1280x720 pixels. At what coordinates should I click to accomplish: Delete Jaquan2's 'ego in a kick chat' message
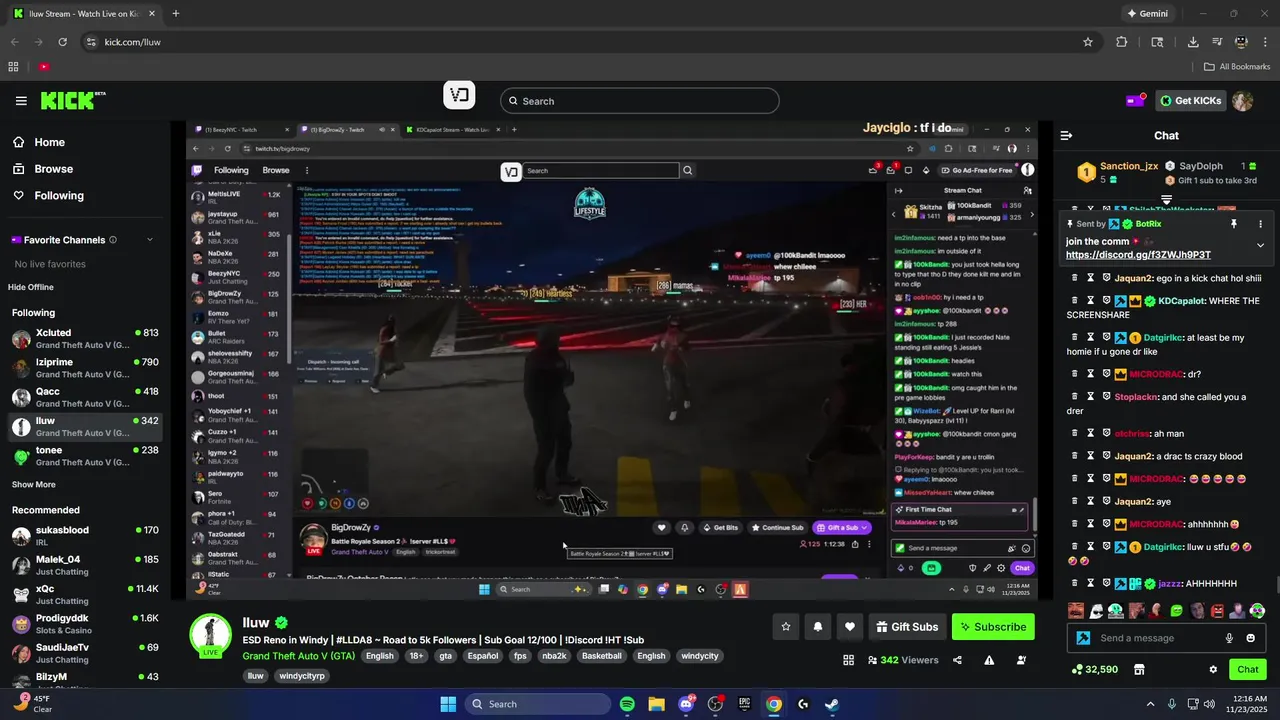[1074, 278]
